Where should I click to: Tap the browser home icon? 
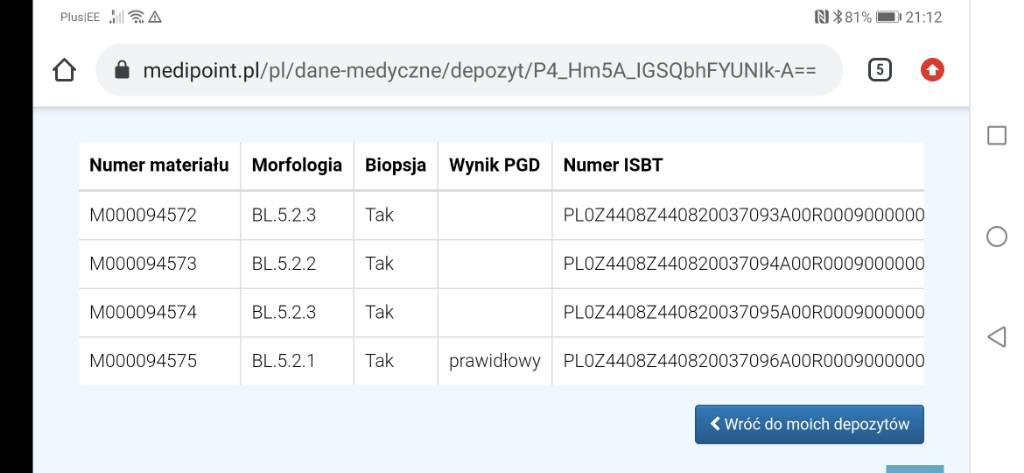(x=64, y=70)
